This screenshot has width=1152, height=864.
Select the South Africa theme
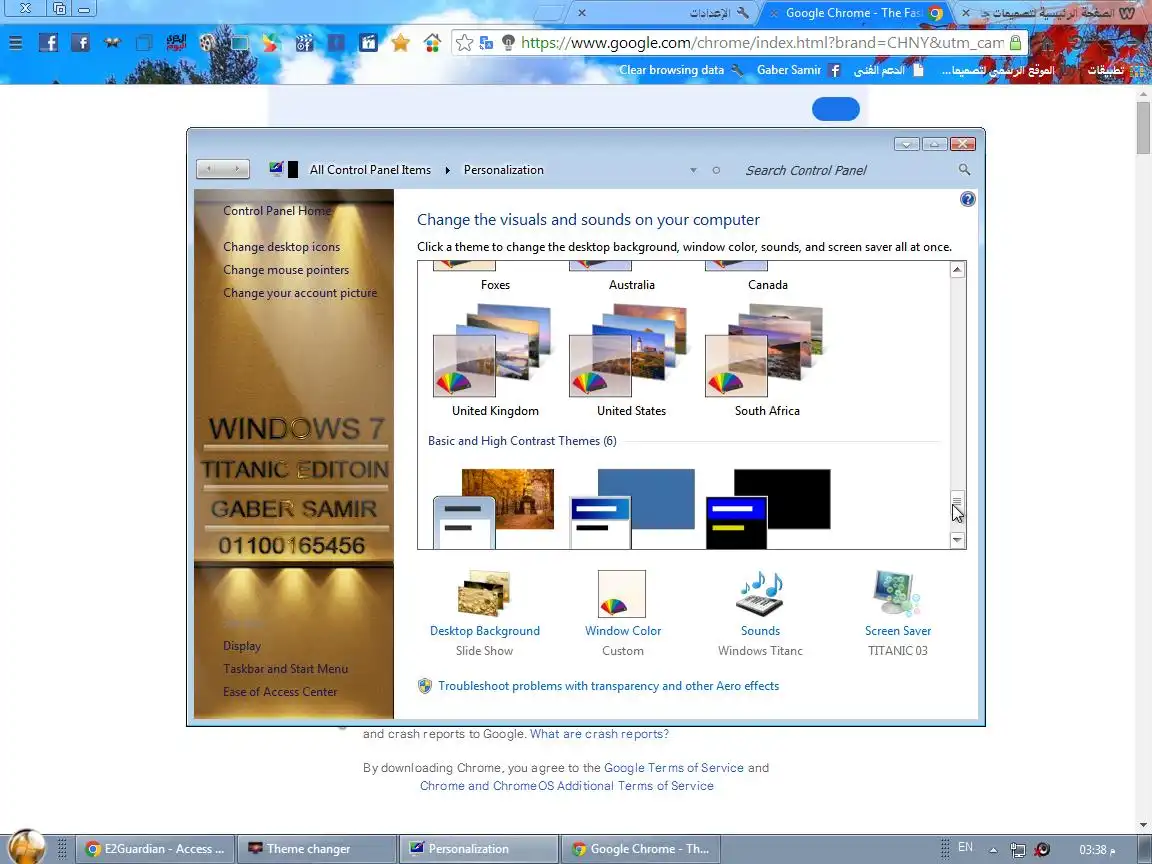click(767, 360)
